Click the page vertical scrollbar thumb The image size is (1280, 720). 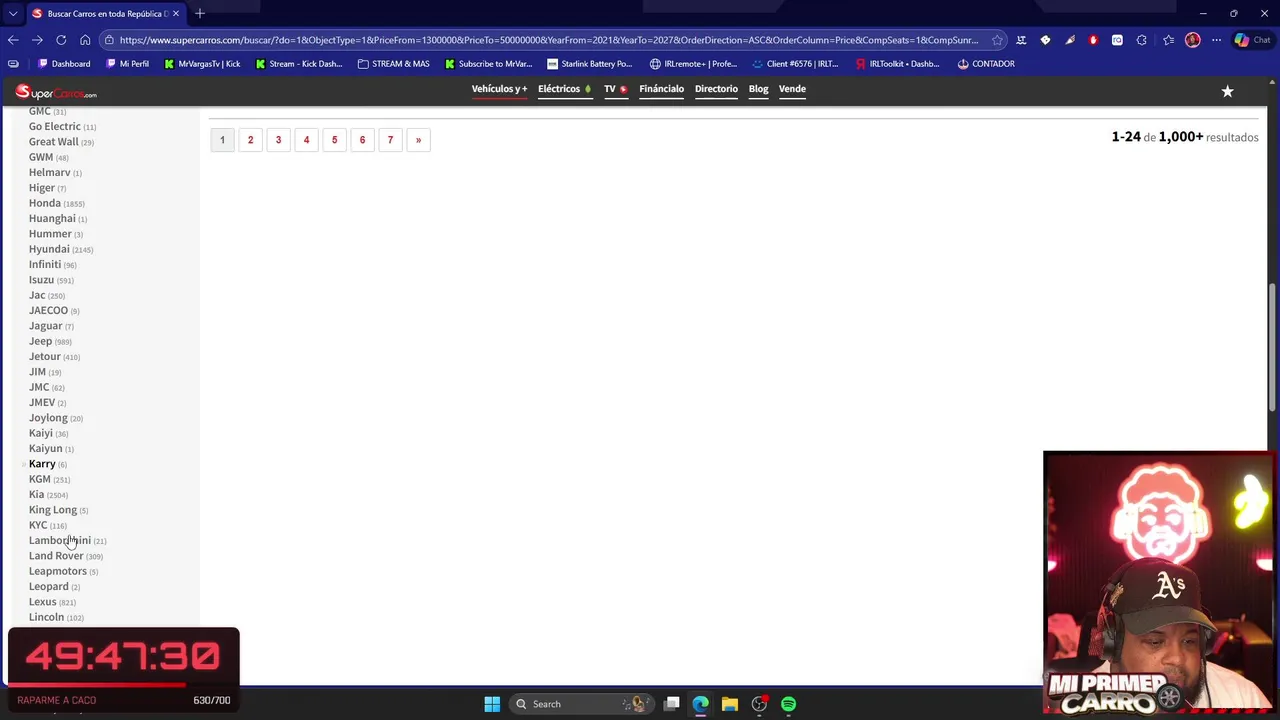pos(1272,345)
